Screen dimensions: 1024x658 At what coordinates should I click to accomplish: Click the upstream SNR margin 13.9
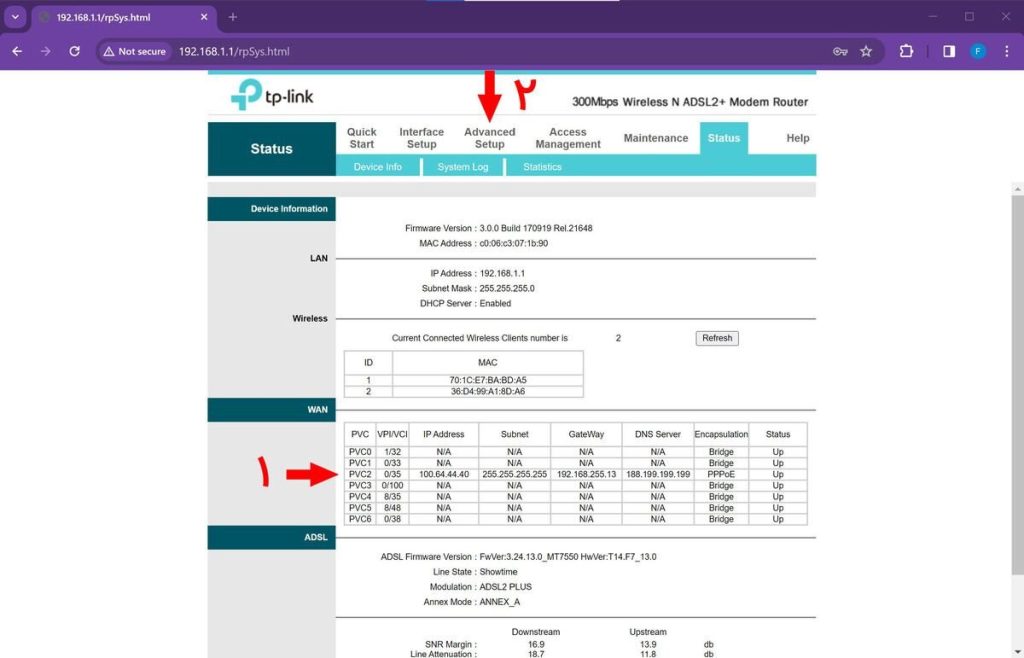648,644
